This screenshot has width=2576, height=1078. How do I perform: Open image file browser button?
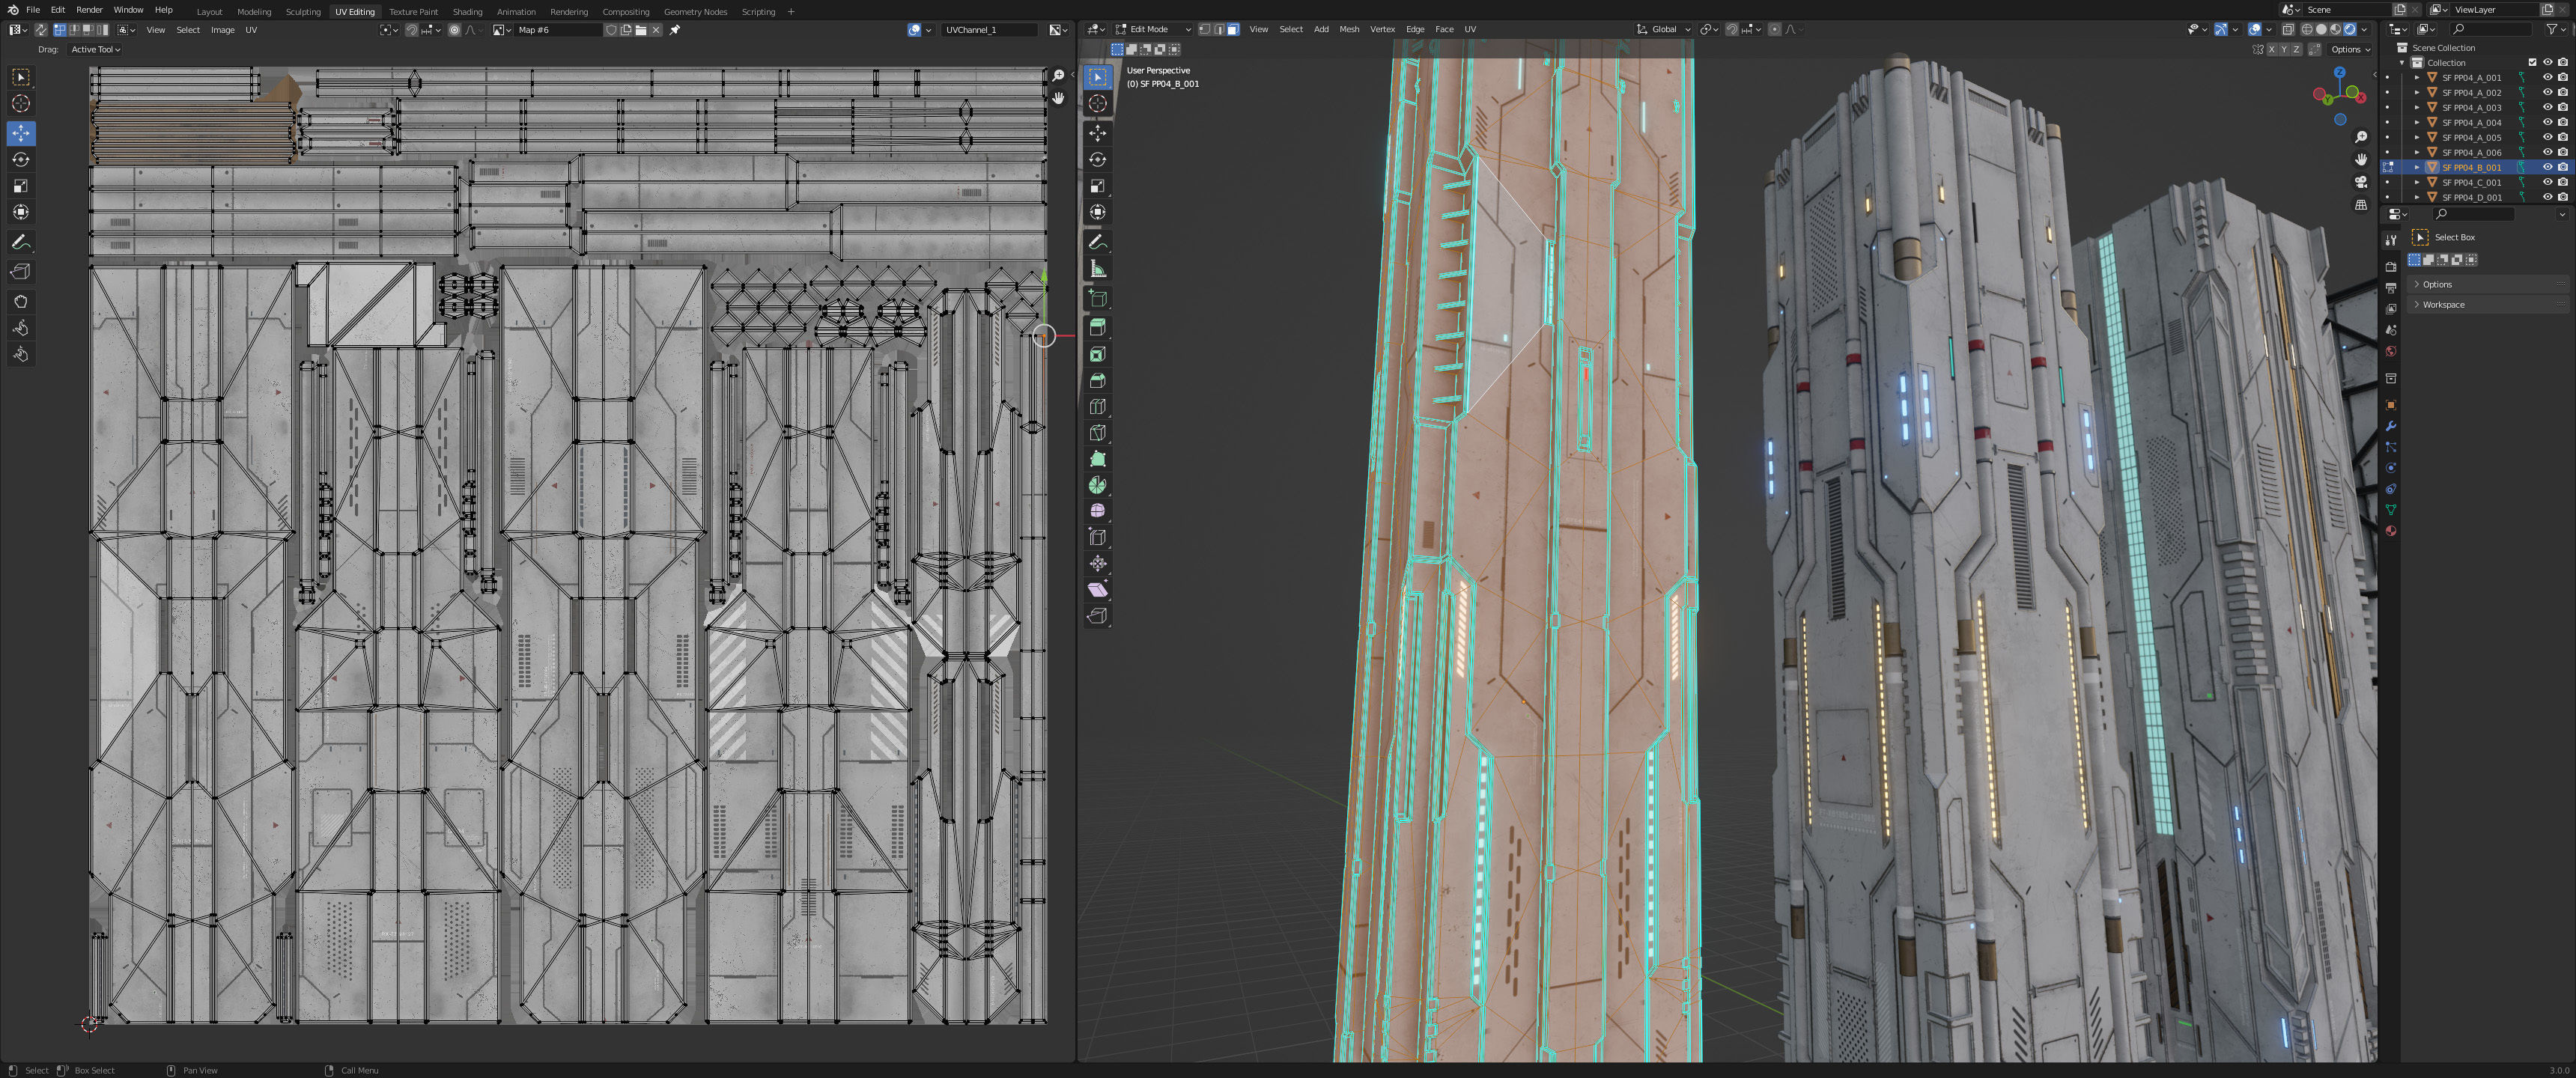click(641, 30)
